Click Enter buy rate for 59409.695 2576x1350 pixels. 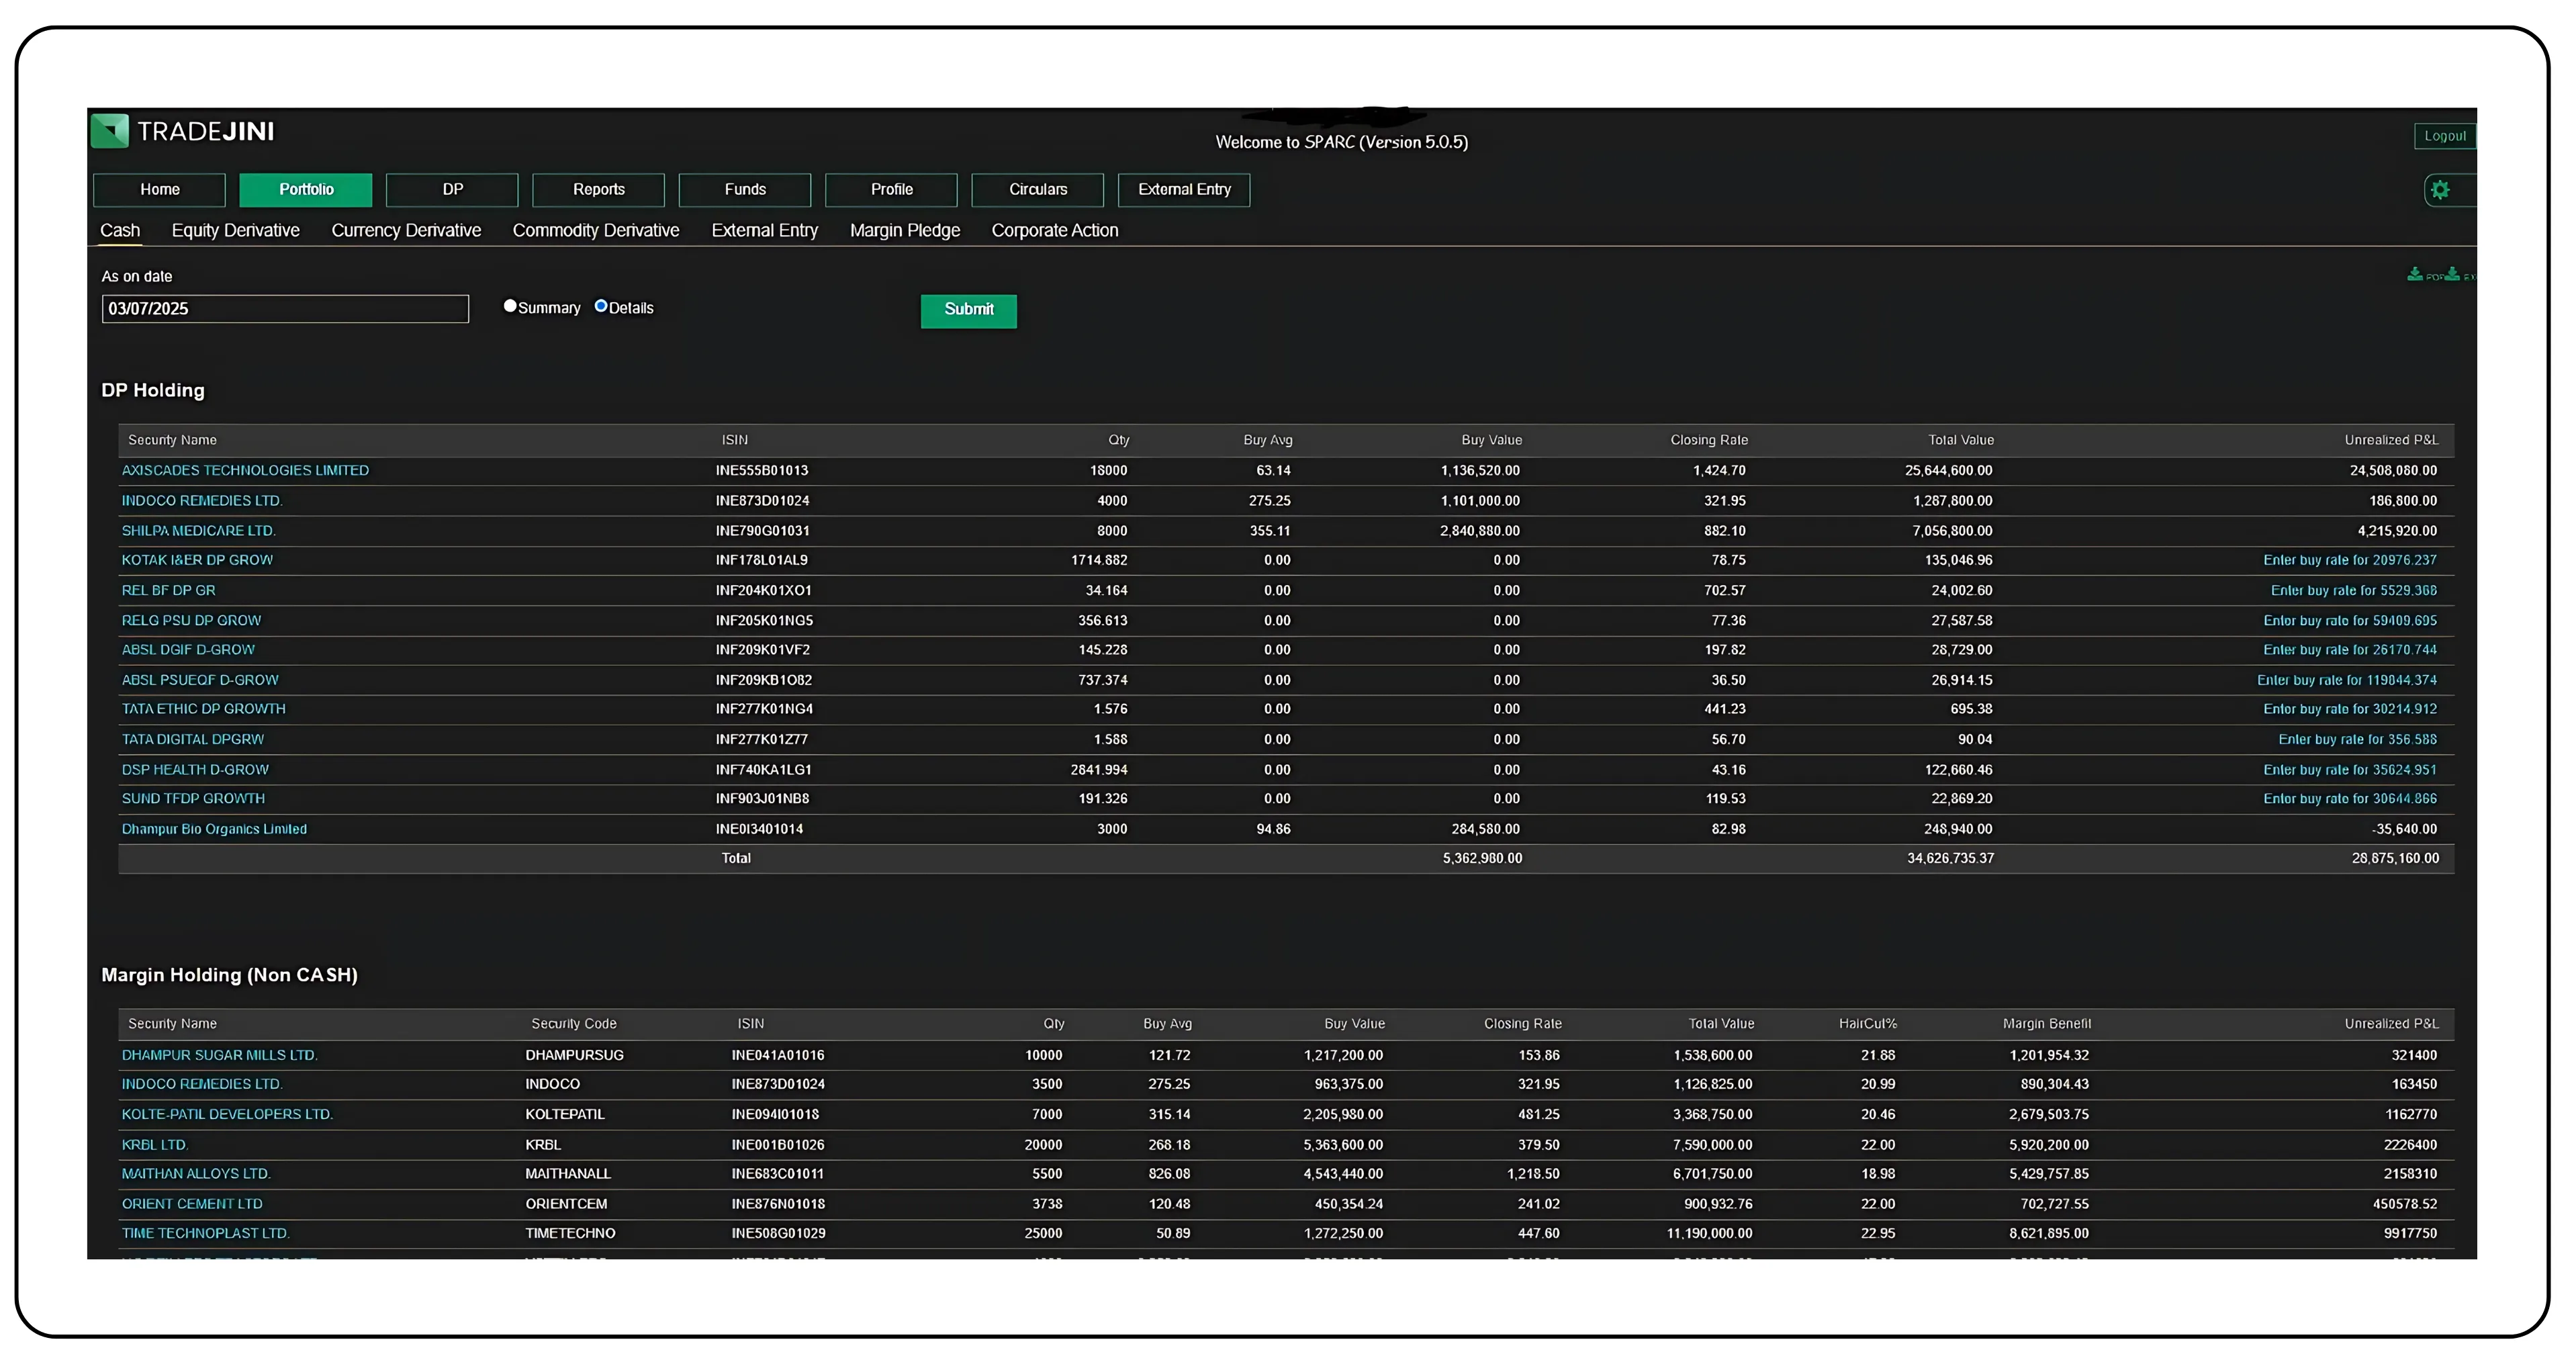click(2350, 620)
